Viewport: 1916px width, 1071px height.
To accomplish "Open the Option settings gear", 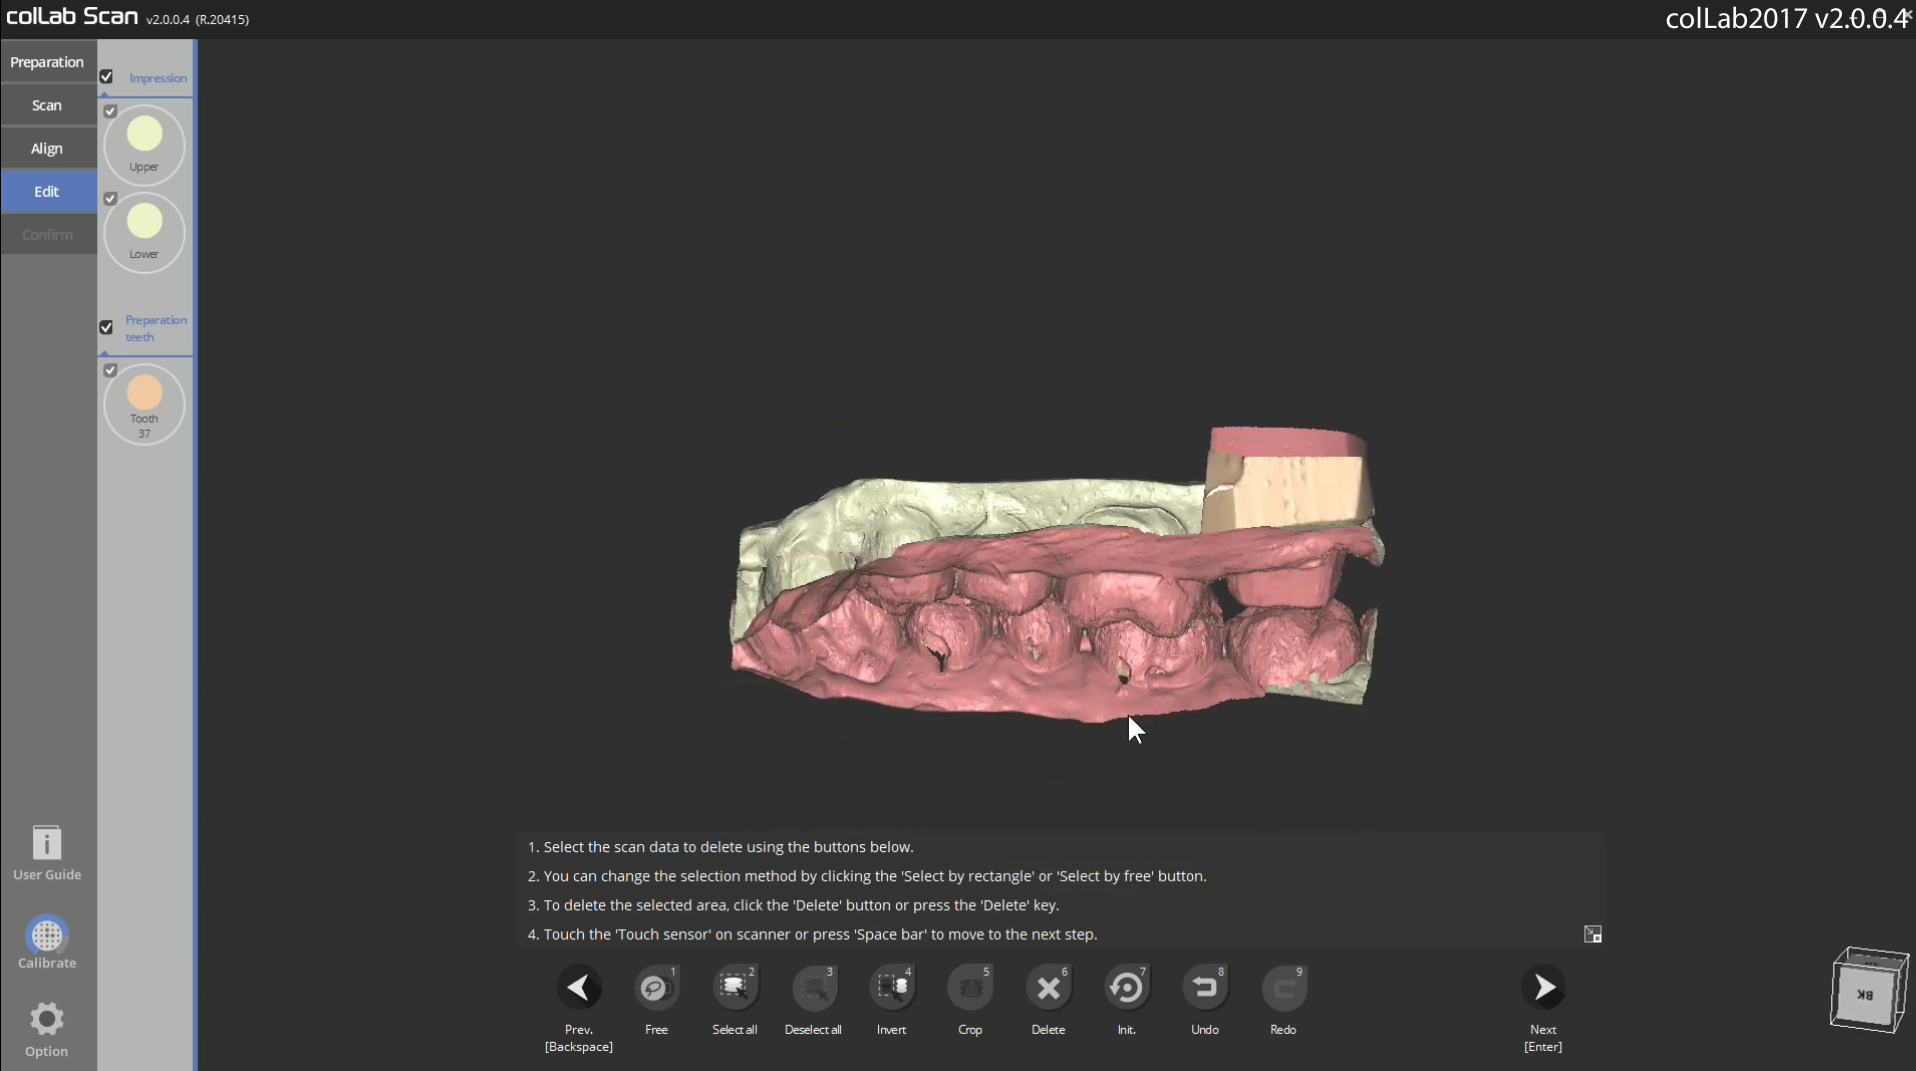I will 47,1030.
